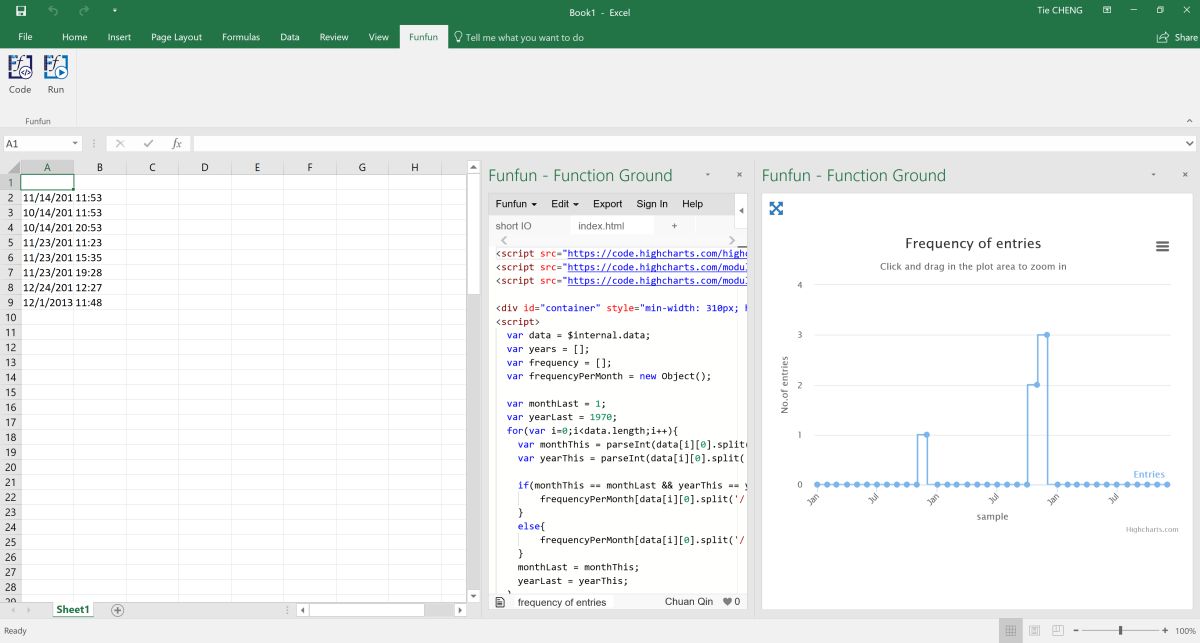The image size is (1200, 643).
Task: Expand chart to fullscreen with arrows icon
Action: tap(776, 208)
